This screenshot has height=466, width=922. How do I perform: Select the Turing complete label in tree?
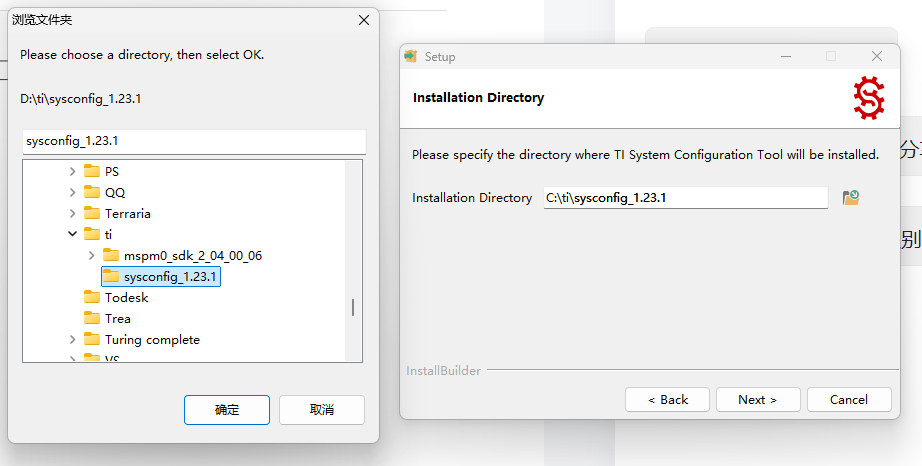pos(152,340)
